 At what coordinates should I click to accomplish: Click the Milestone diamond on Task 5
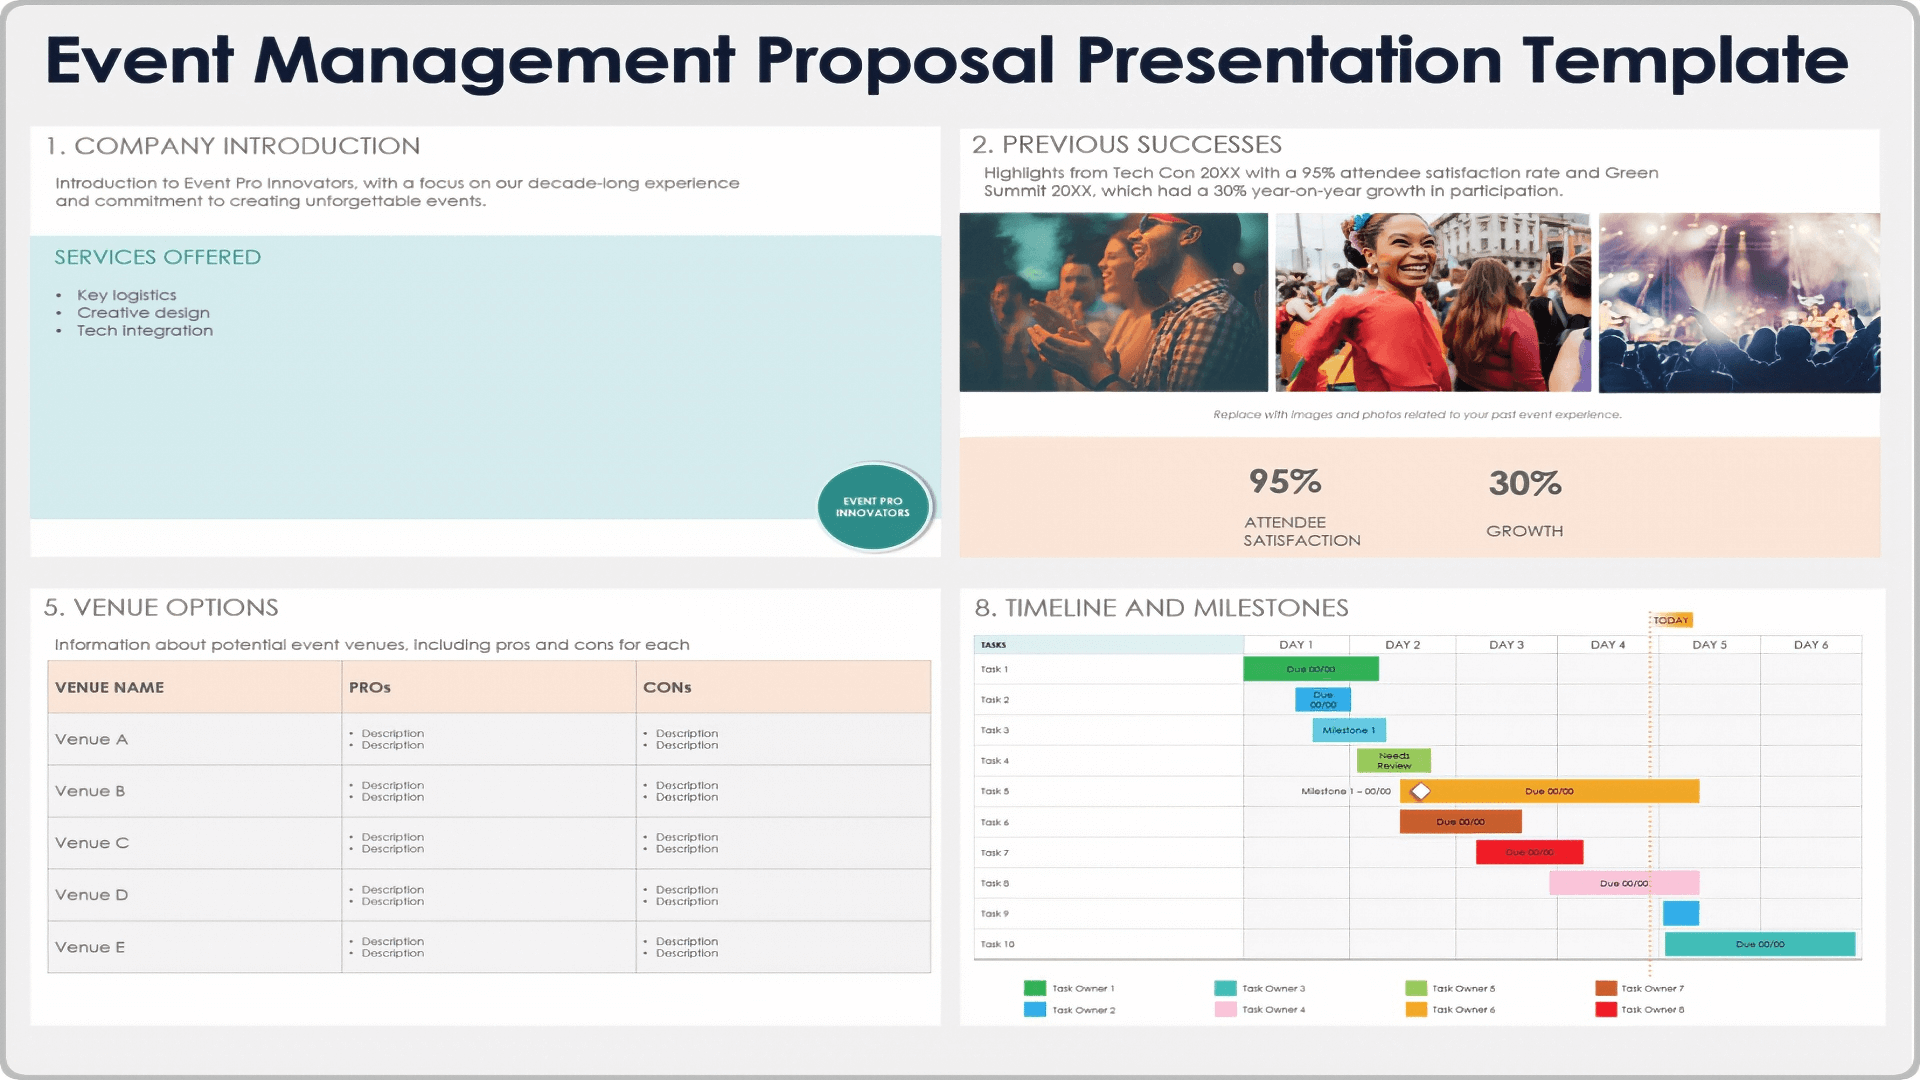(x=1420, y=792)
